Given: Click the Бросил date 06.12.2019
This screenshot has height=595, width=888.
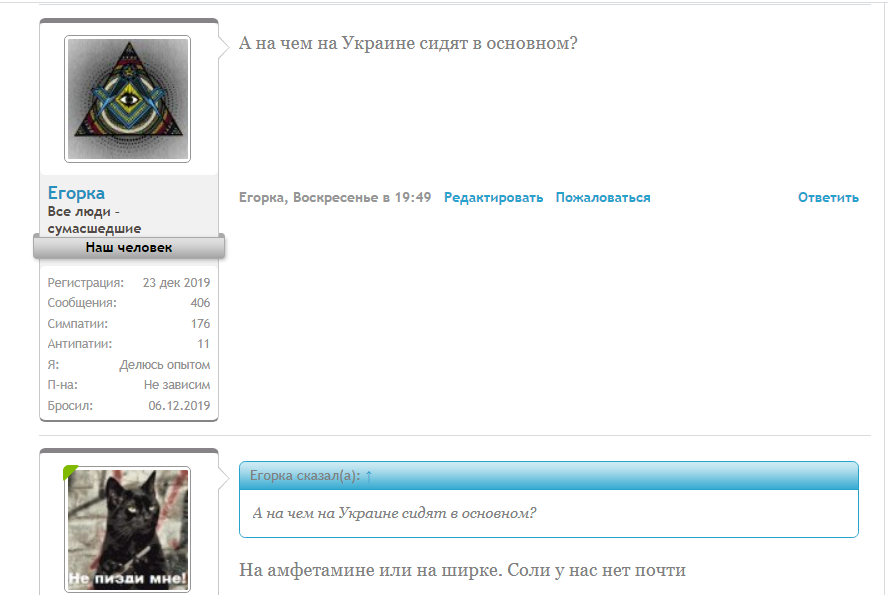Looking at the screenshot, I should [x=180, y=405].
